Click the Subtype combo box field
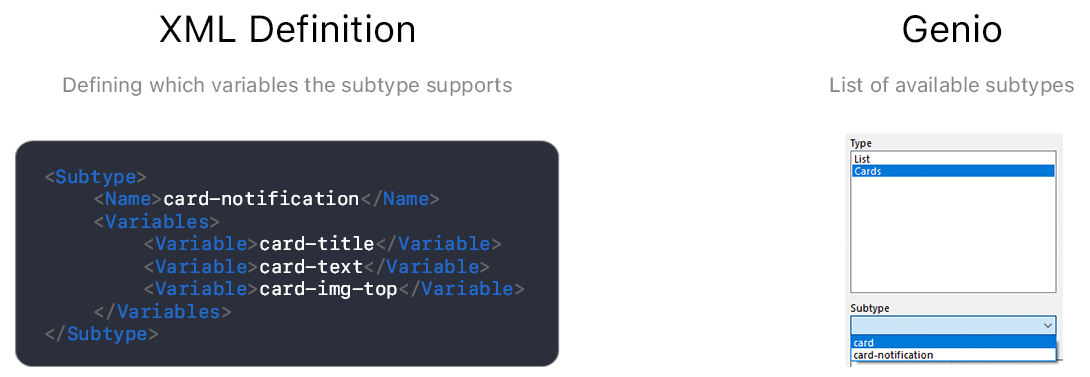Viewport: 1090px width, 377px height. point(952,326)
